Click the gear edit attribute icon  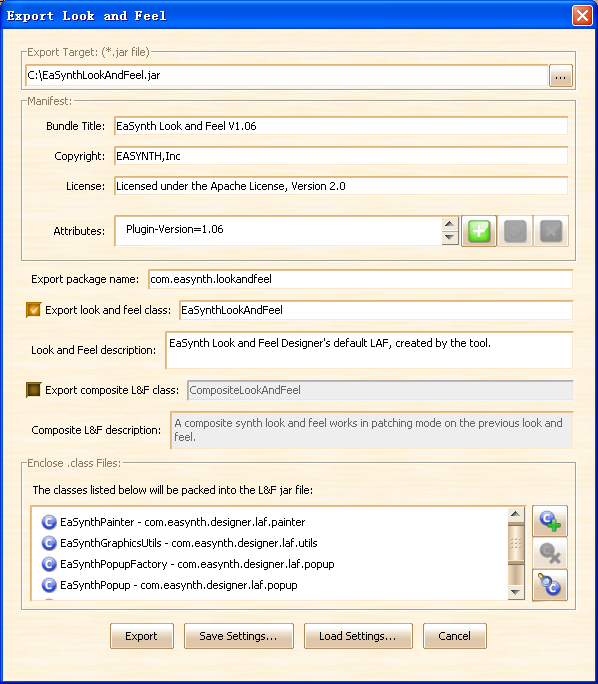pos(515,231)
